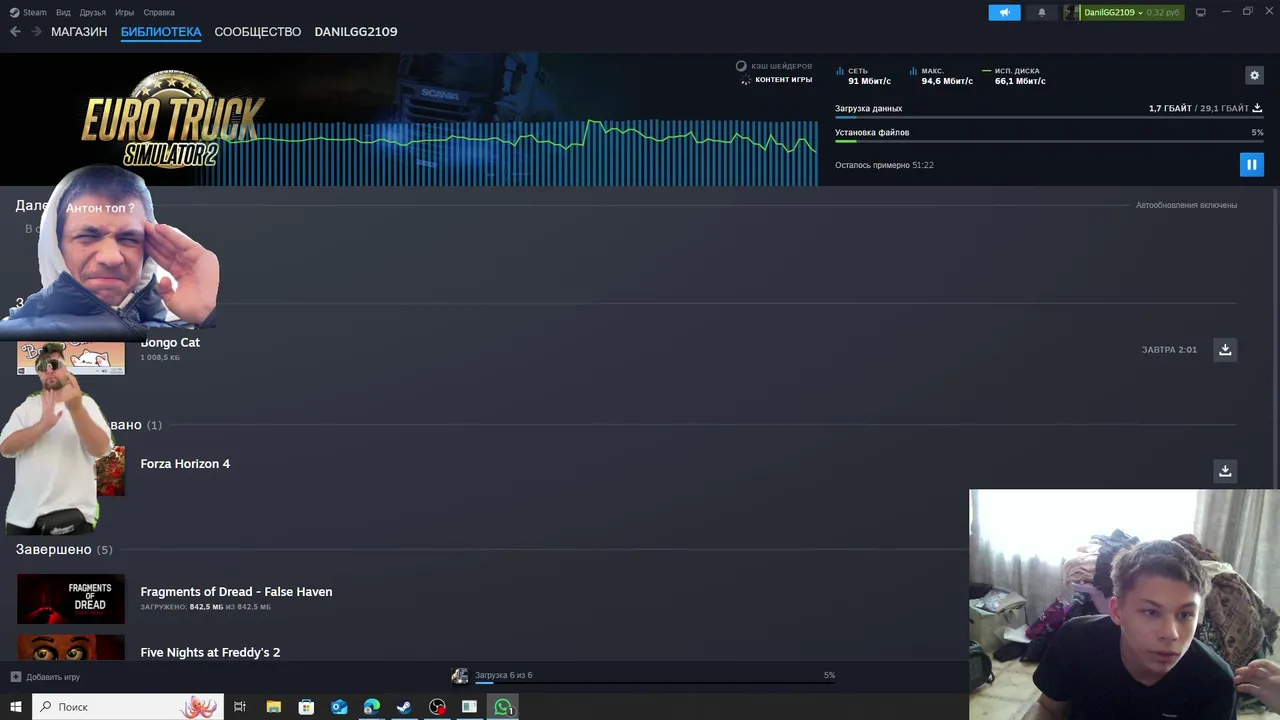The image size is (1280, 720).
Task: Click the КОНТЕНТ ИГРЫ label
Action: pos(783,79)
